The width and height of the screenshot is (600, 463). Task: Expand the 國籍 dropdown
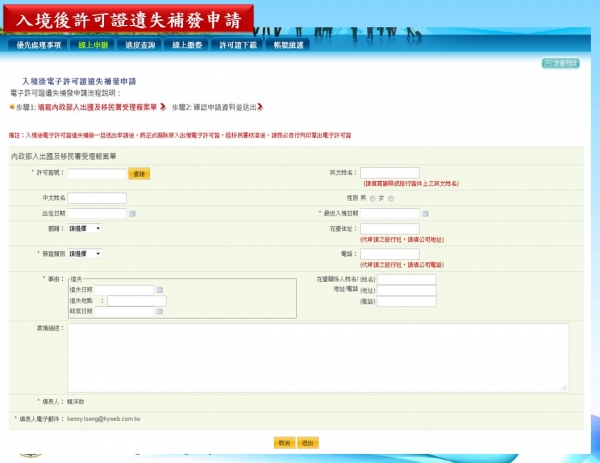click(85, 228)
